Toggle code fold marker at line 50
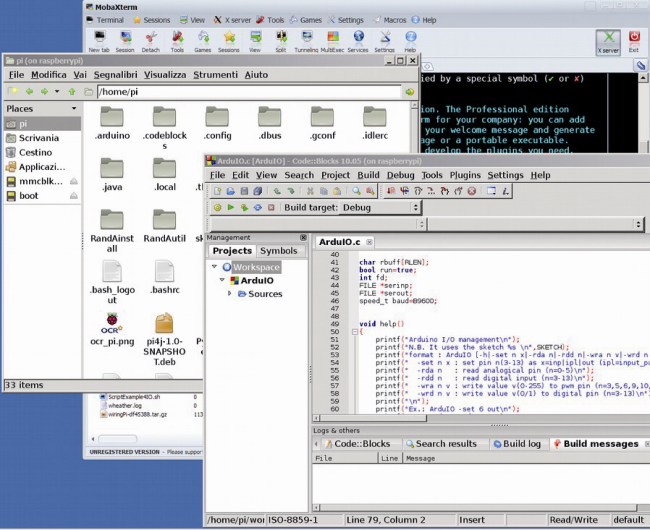The width and height of the screenshot is (650, 530). pyautogui.click(x=355, y=332)
